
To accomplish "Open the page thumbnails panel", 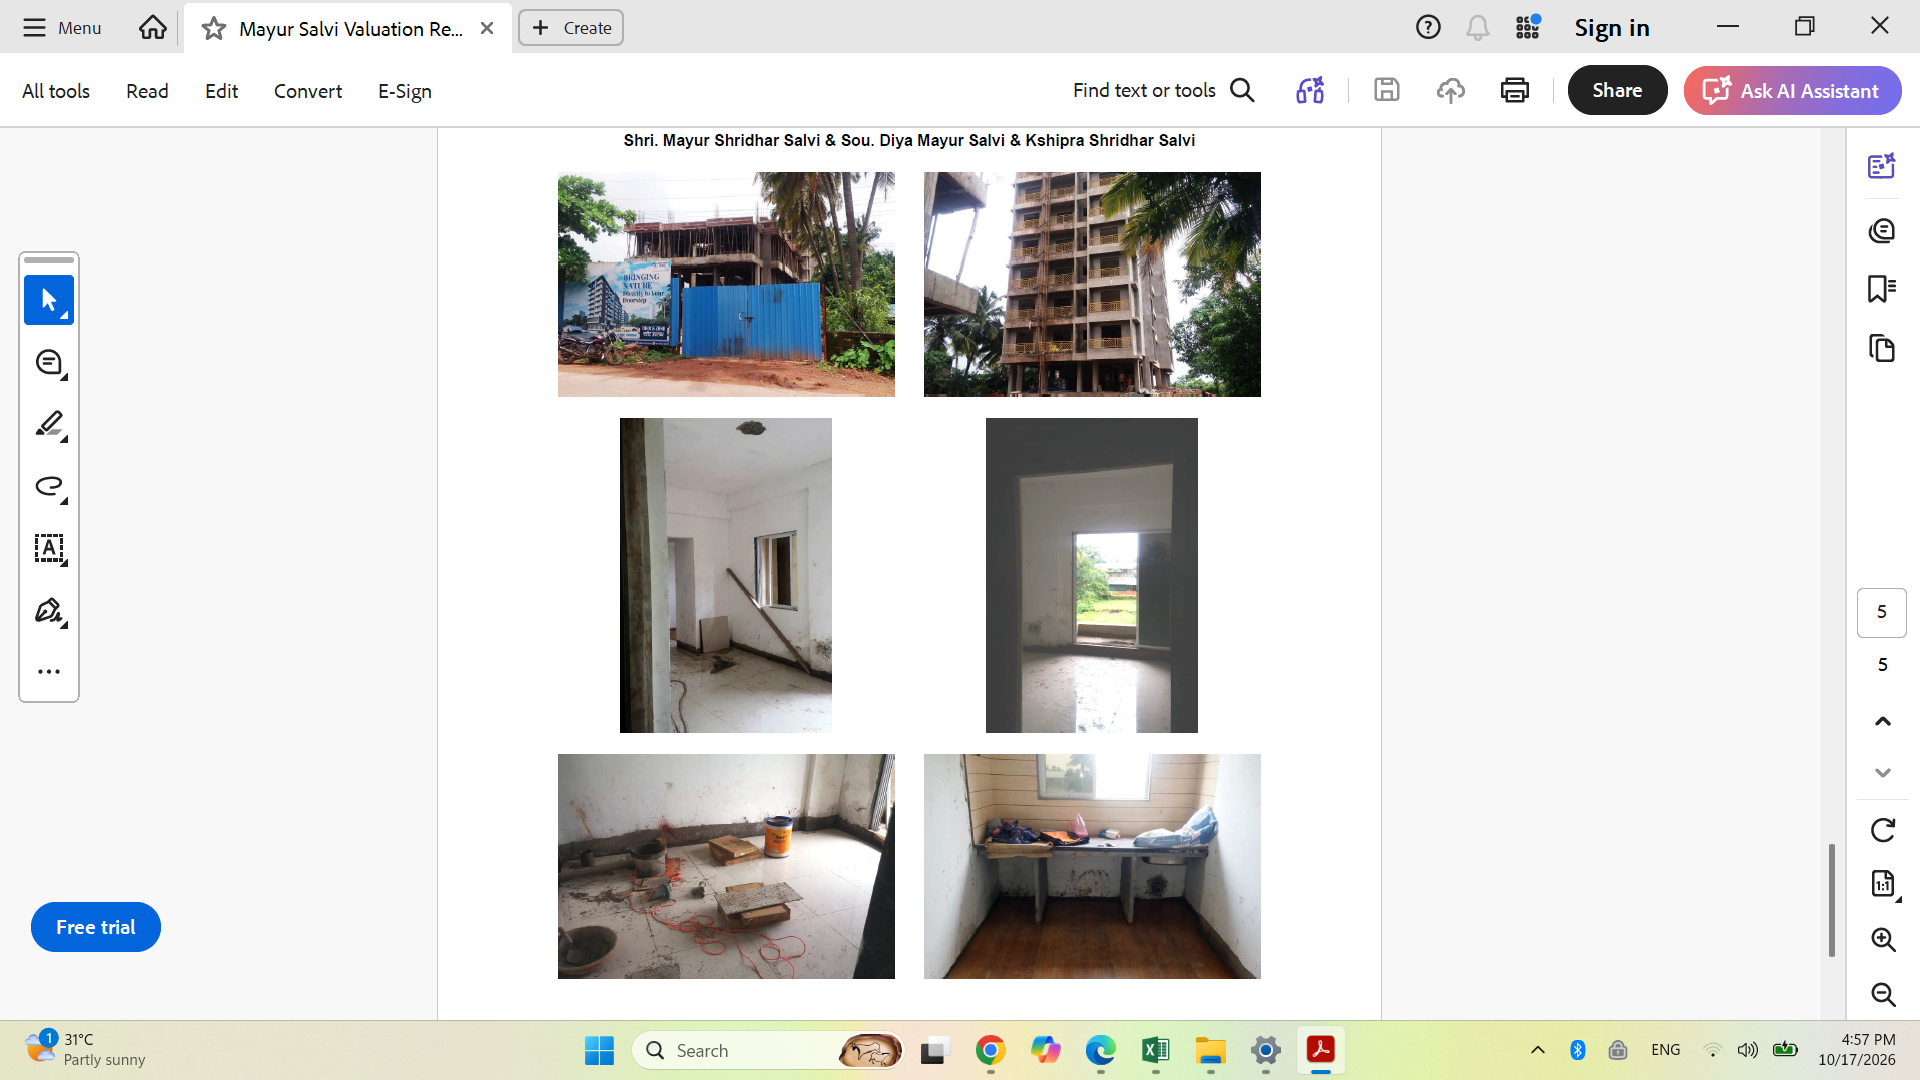I will coord(1882,348).
